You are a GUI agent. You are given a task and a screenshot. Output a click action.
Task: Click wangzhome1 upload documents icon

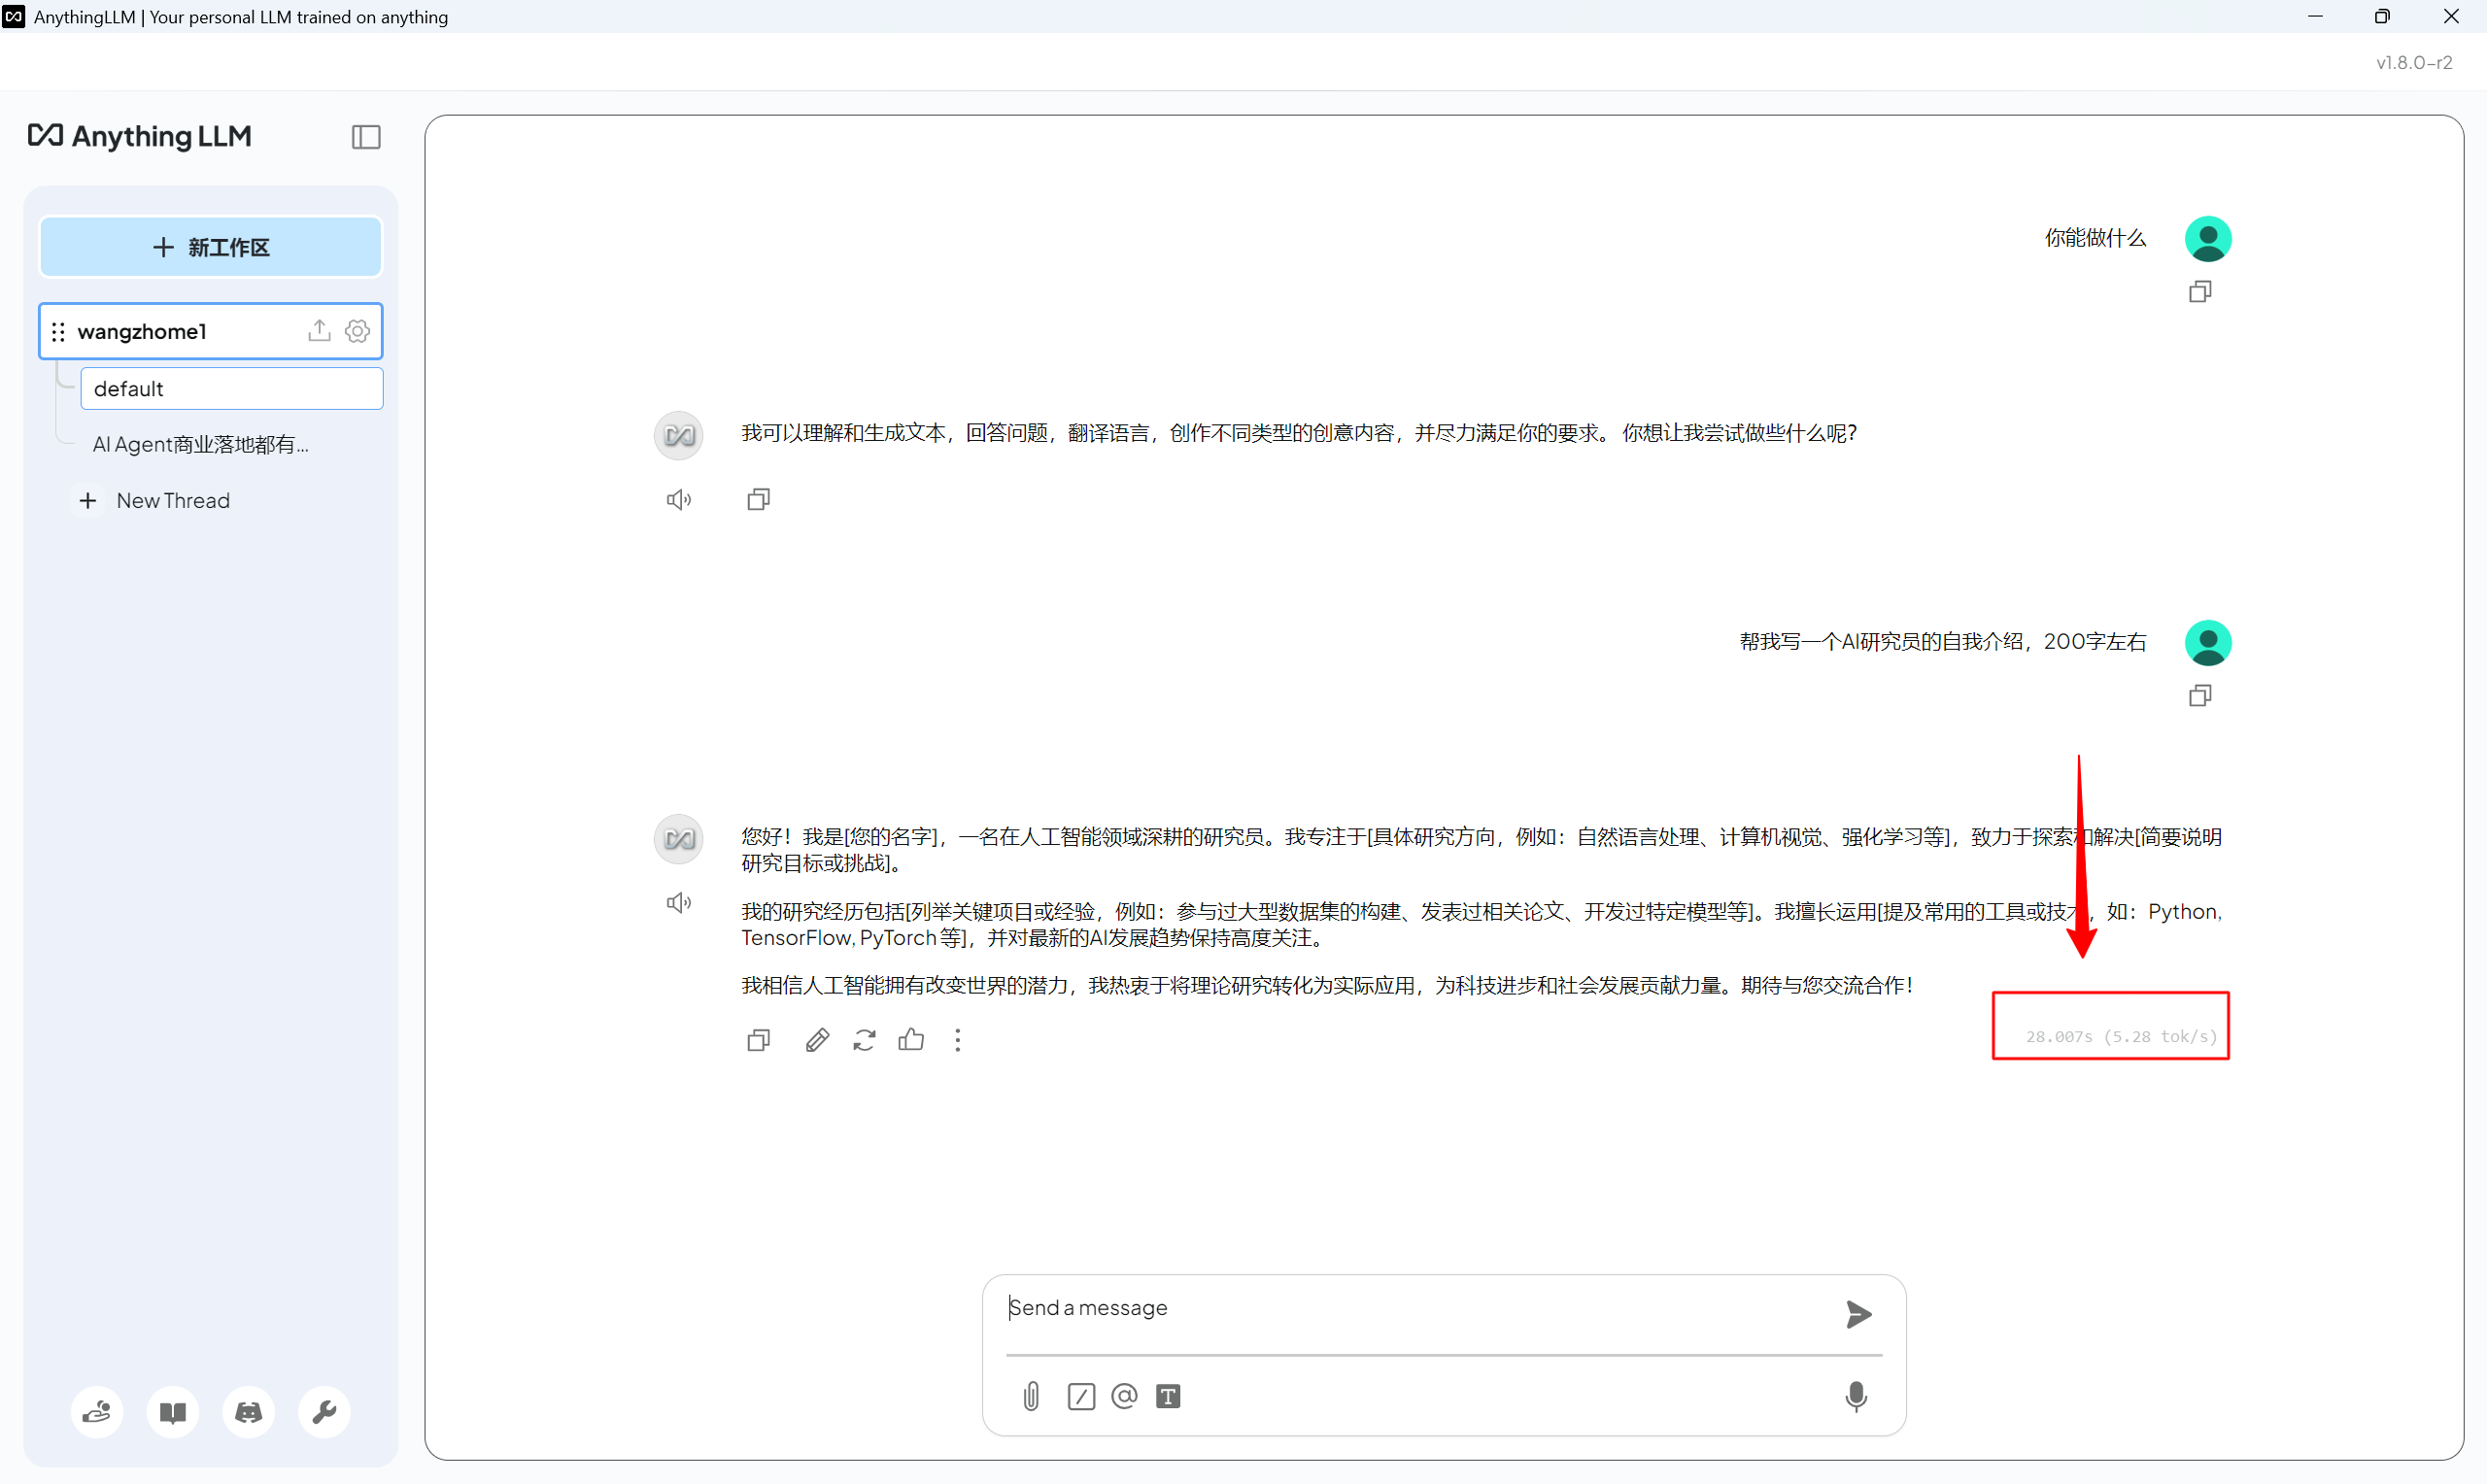point(319,331)
